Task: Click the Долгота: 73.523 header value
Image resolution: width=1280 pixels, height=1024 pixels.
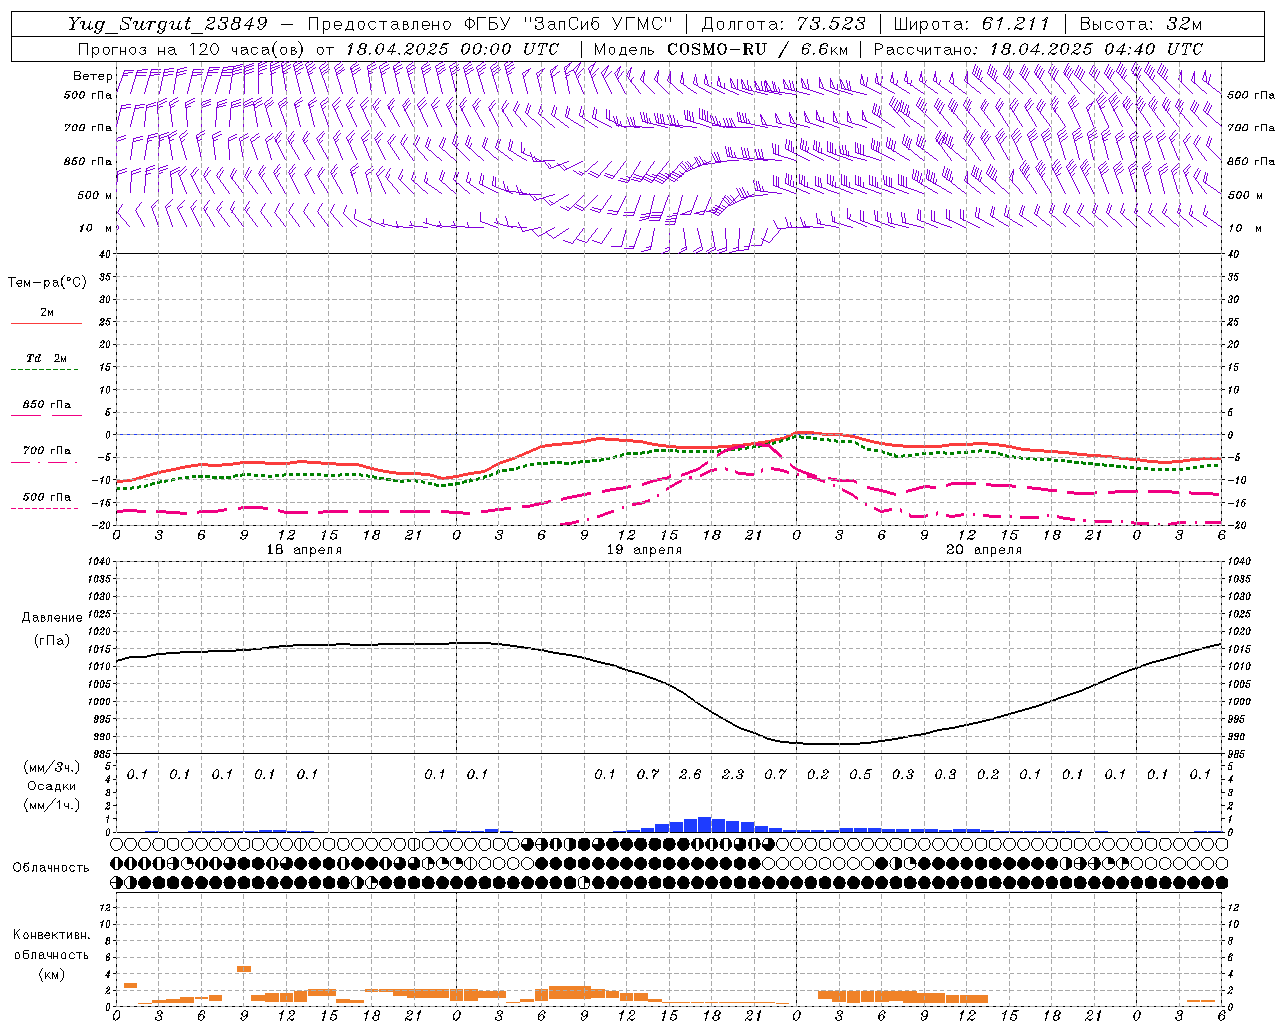Action: coord(784,24)
